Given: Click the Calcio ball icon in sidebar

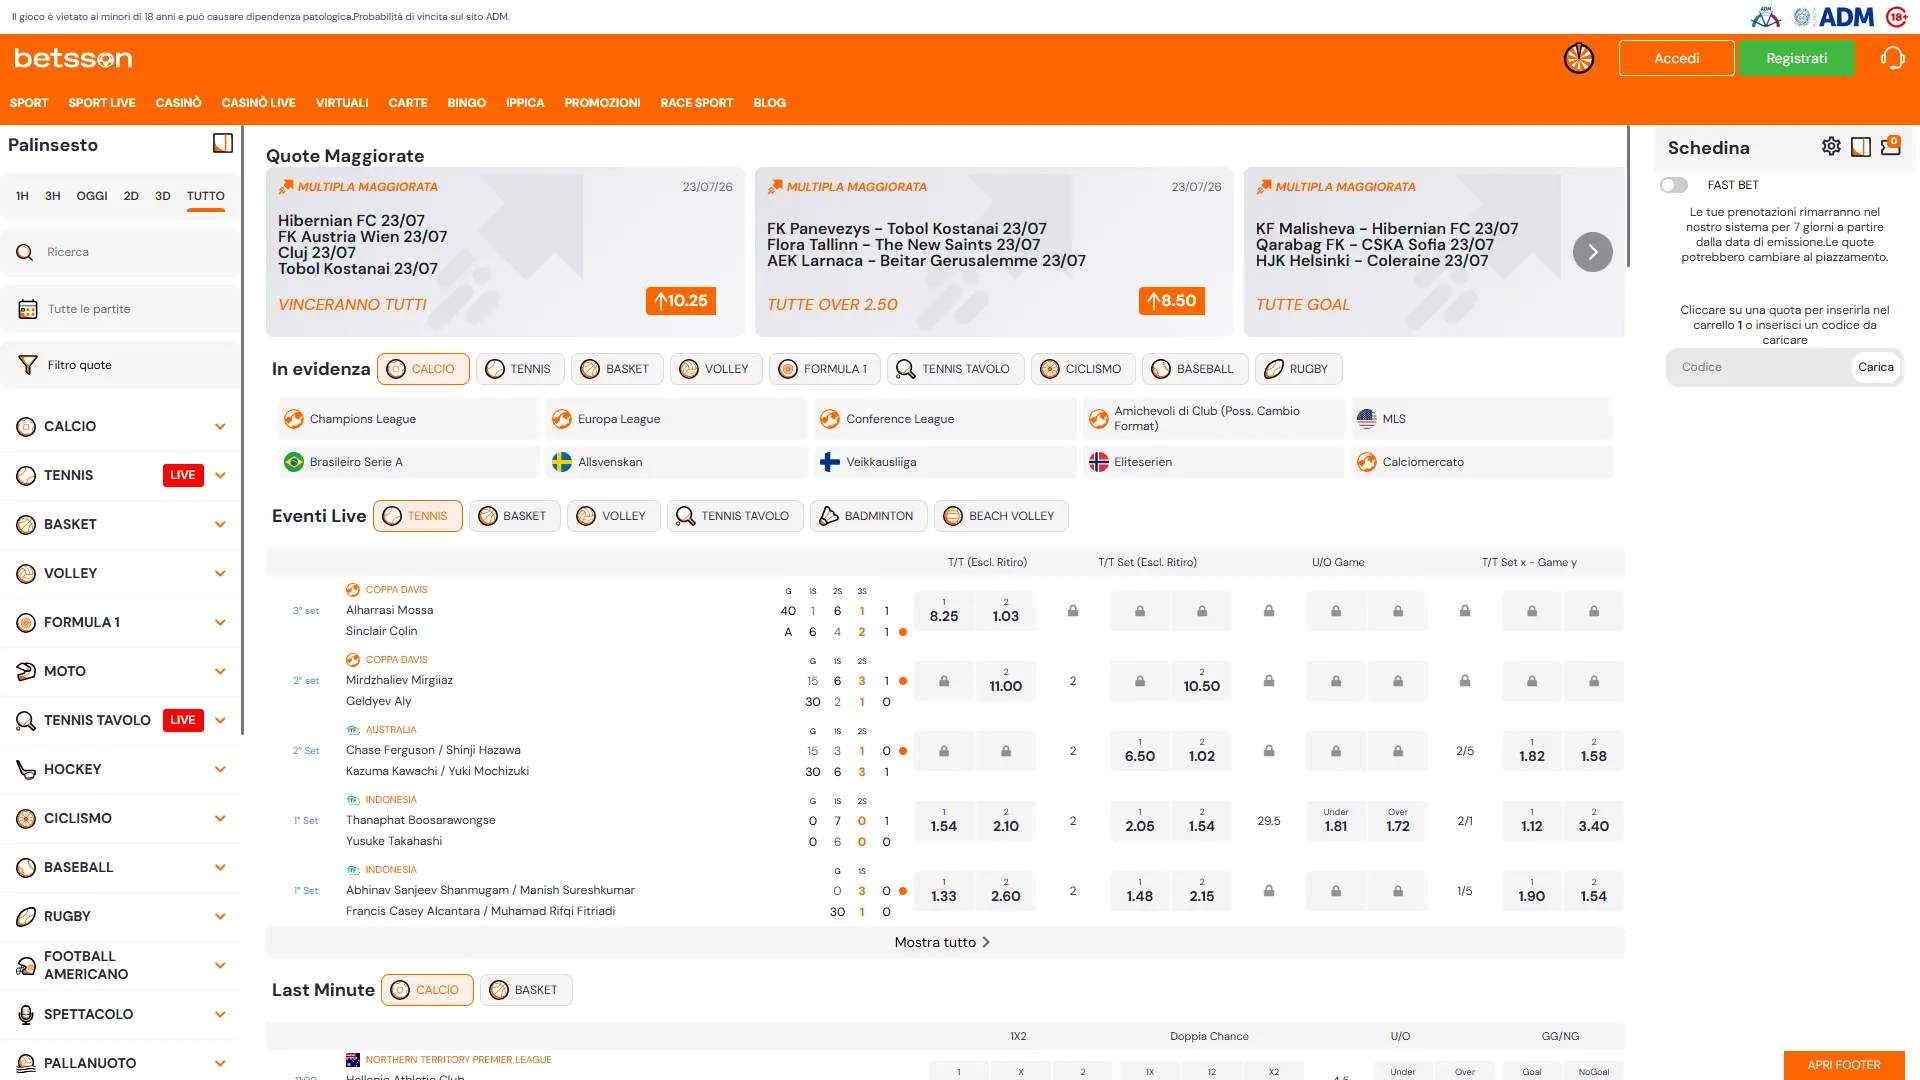Looking at the screenshot, I should coord(26,427).
